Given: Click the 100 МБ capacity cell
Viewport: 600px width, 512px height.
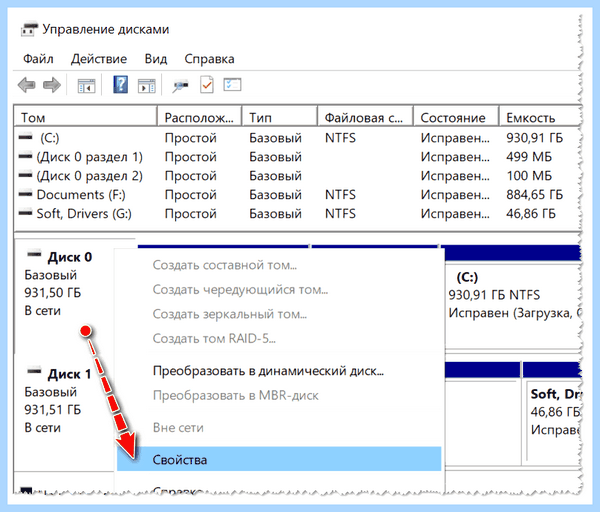Looking at the screenshot, I should 529,176.
